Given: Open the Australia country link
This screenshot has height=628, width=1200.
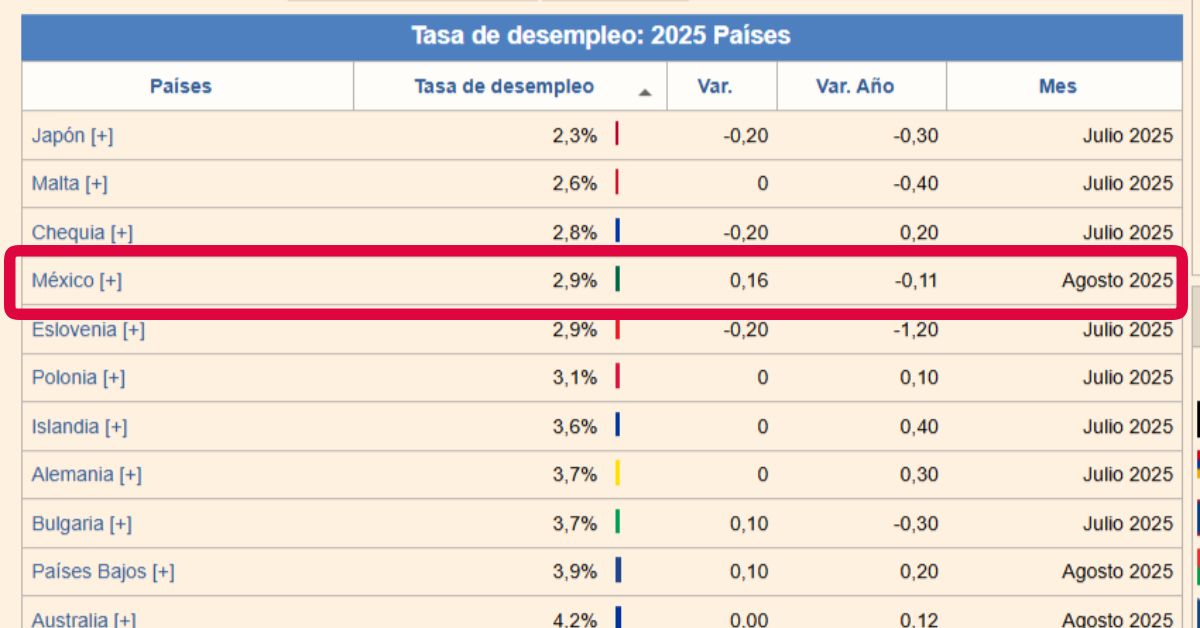Looking at the screenshot, I should point(70,620).
